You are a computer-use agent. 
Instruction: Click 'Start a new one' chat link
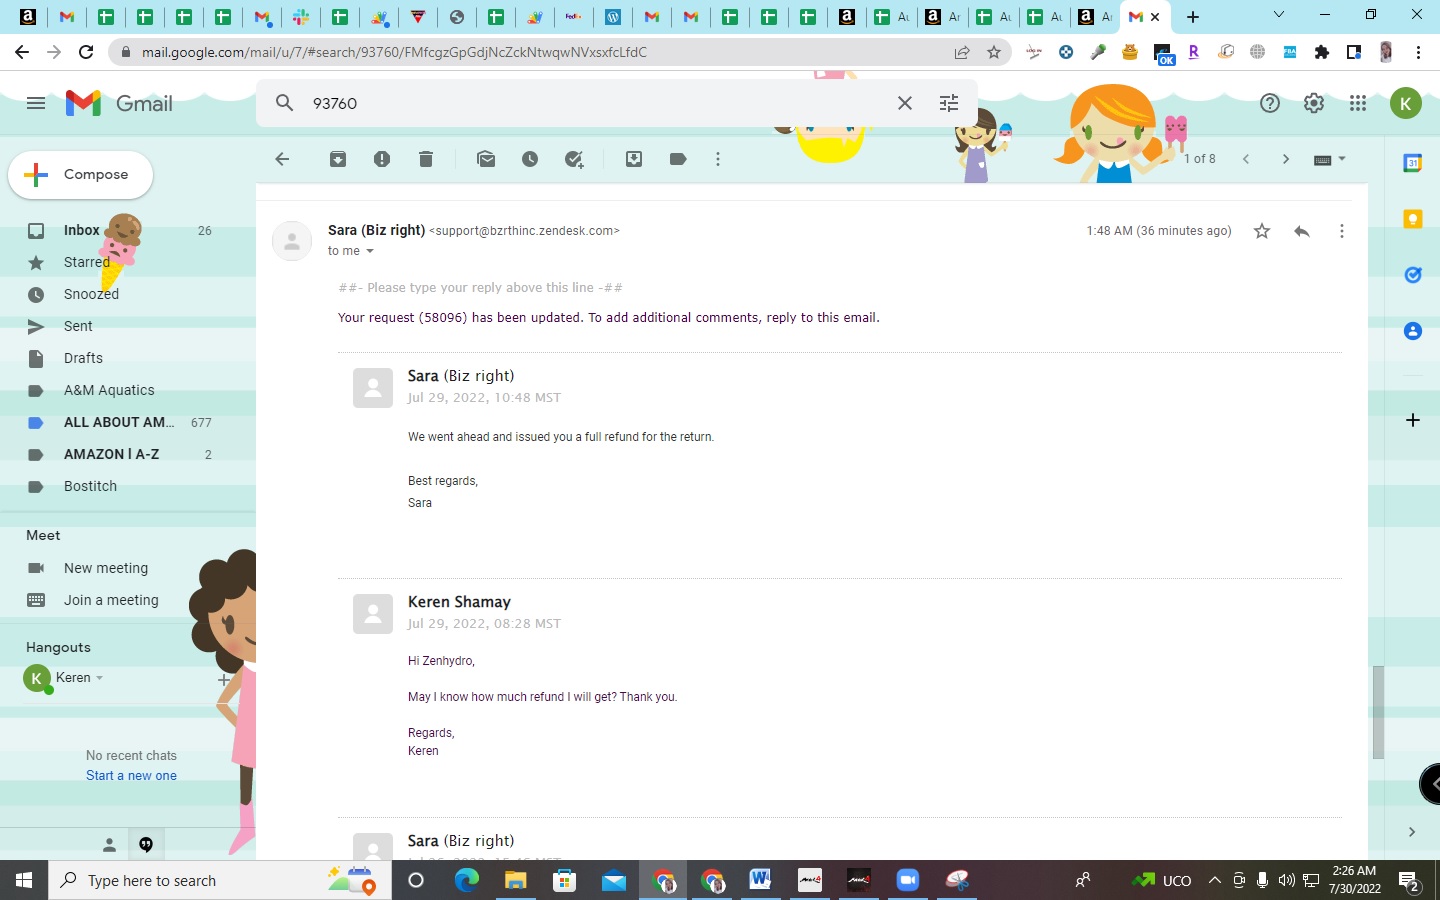(x=131, y=776)
